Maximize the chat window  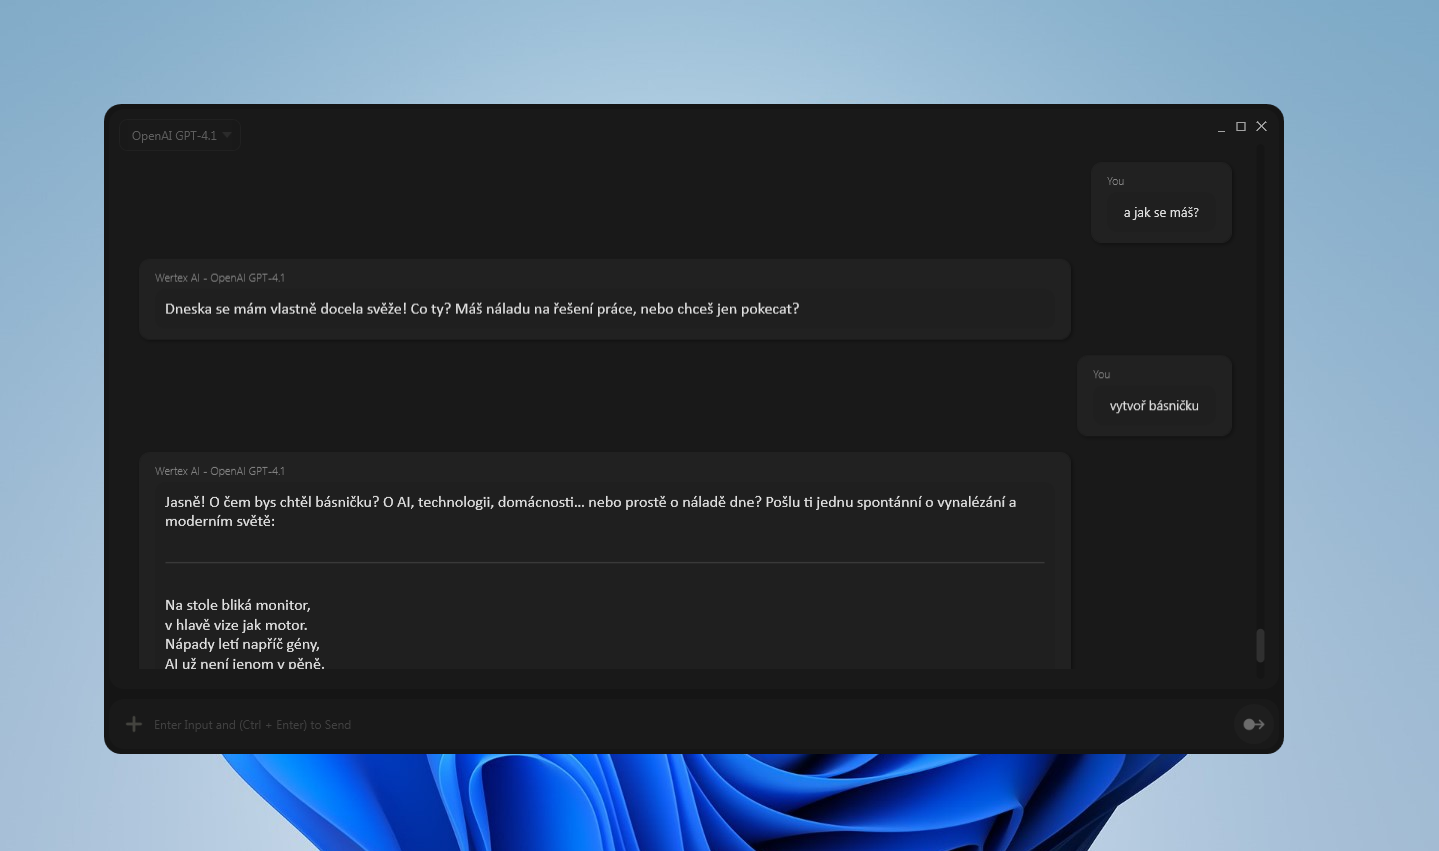point(1241,127)
